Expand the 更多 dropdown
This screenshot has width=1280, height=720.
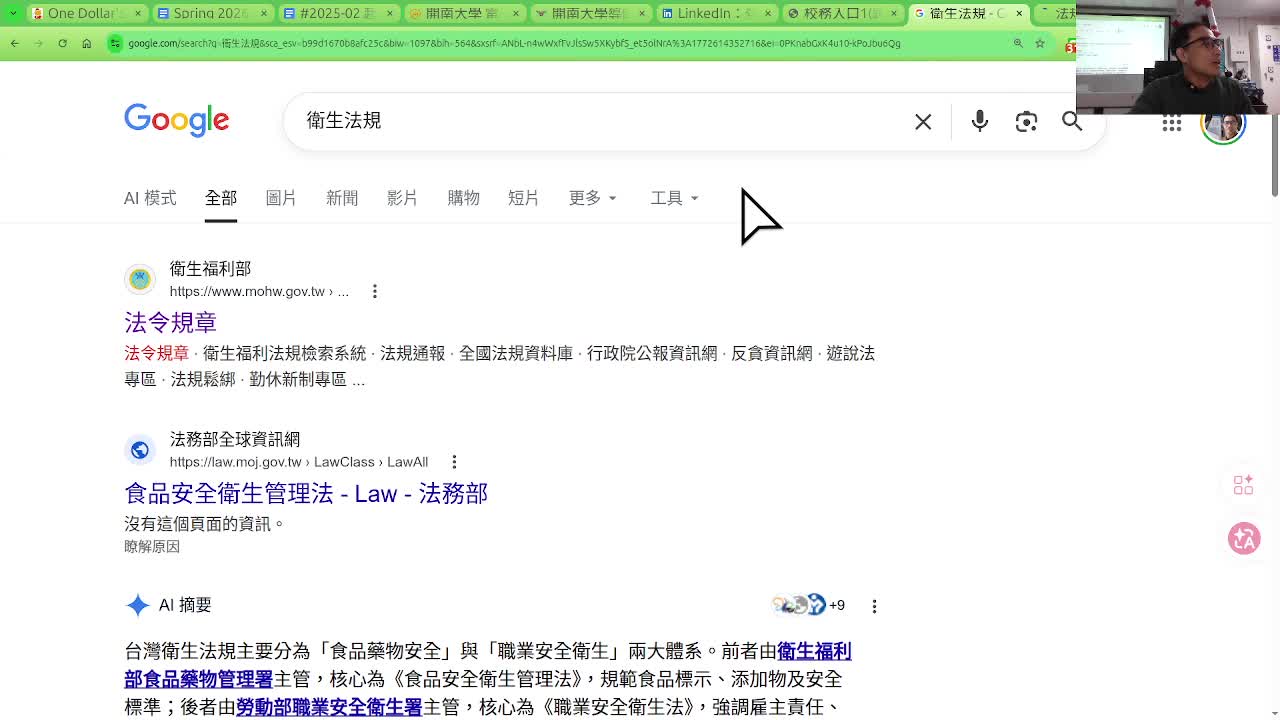593,198
